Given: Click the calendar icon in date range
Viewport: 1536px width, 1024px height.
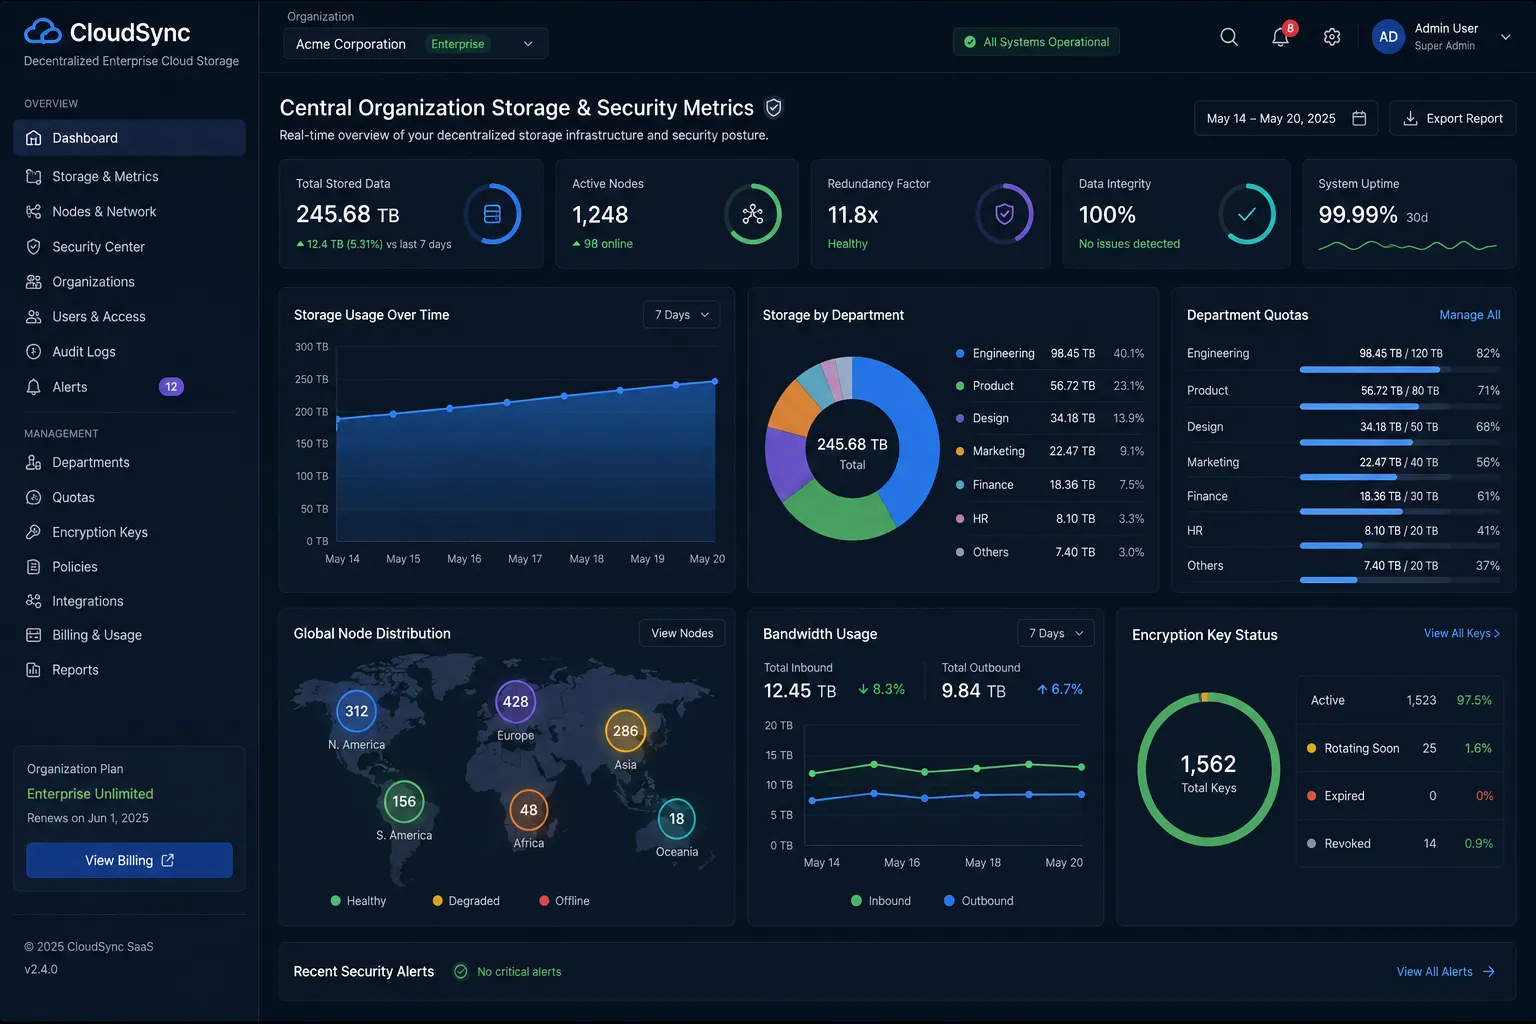Looking at the screenshot, I should coord(1359,118).
